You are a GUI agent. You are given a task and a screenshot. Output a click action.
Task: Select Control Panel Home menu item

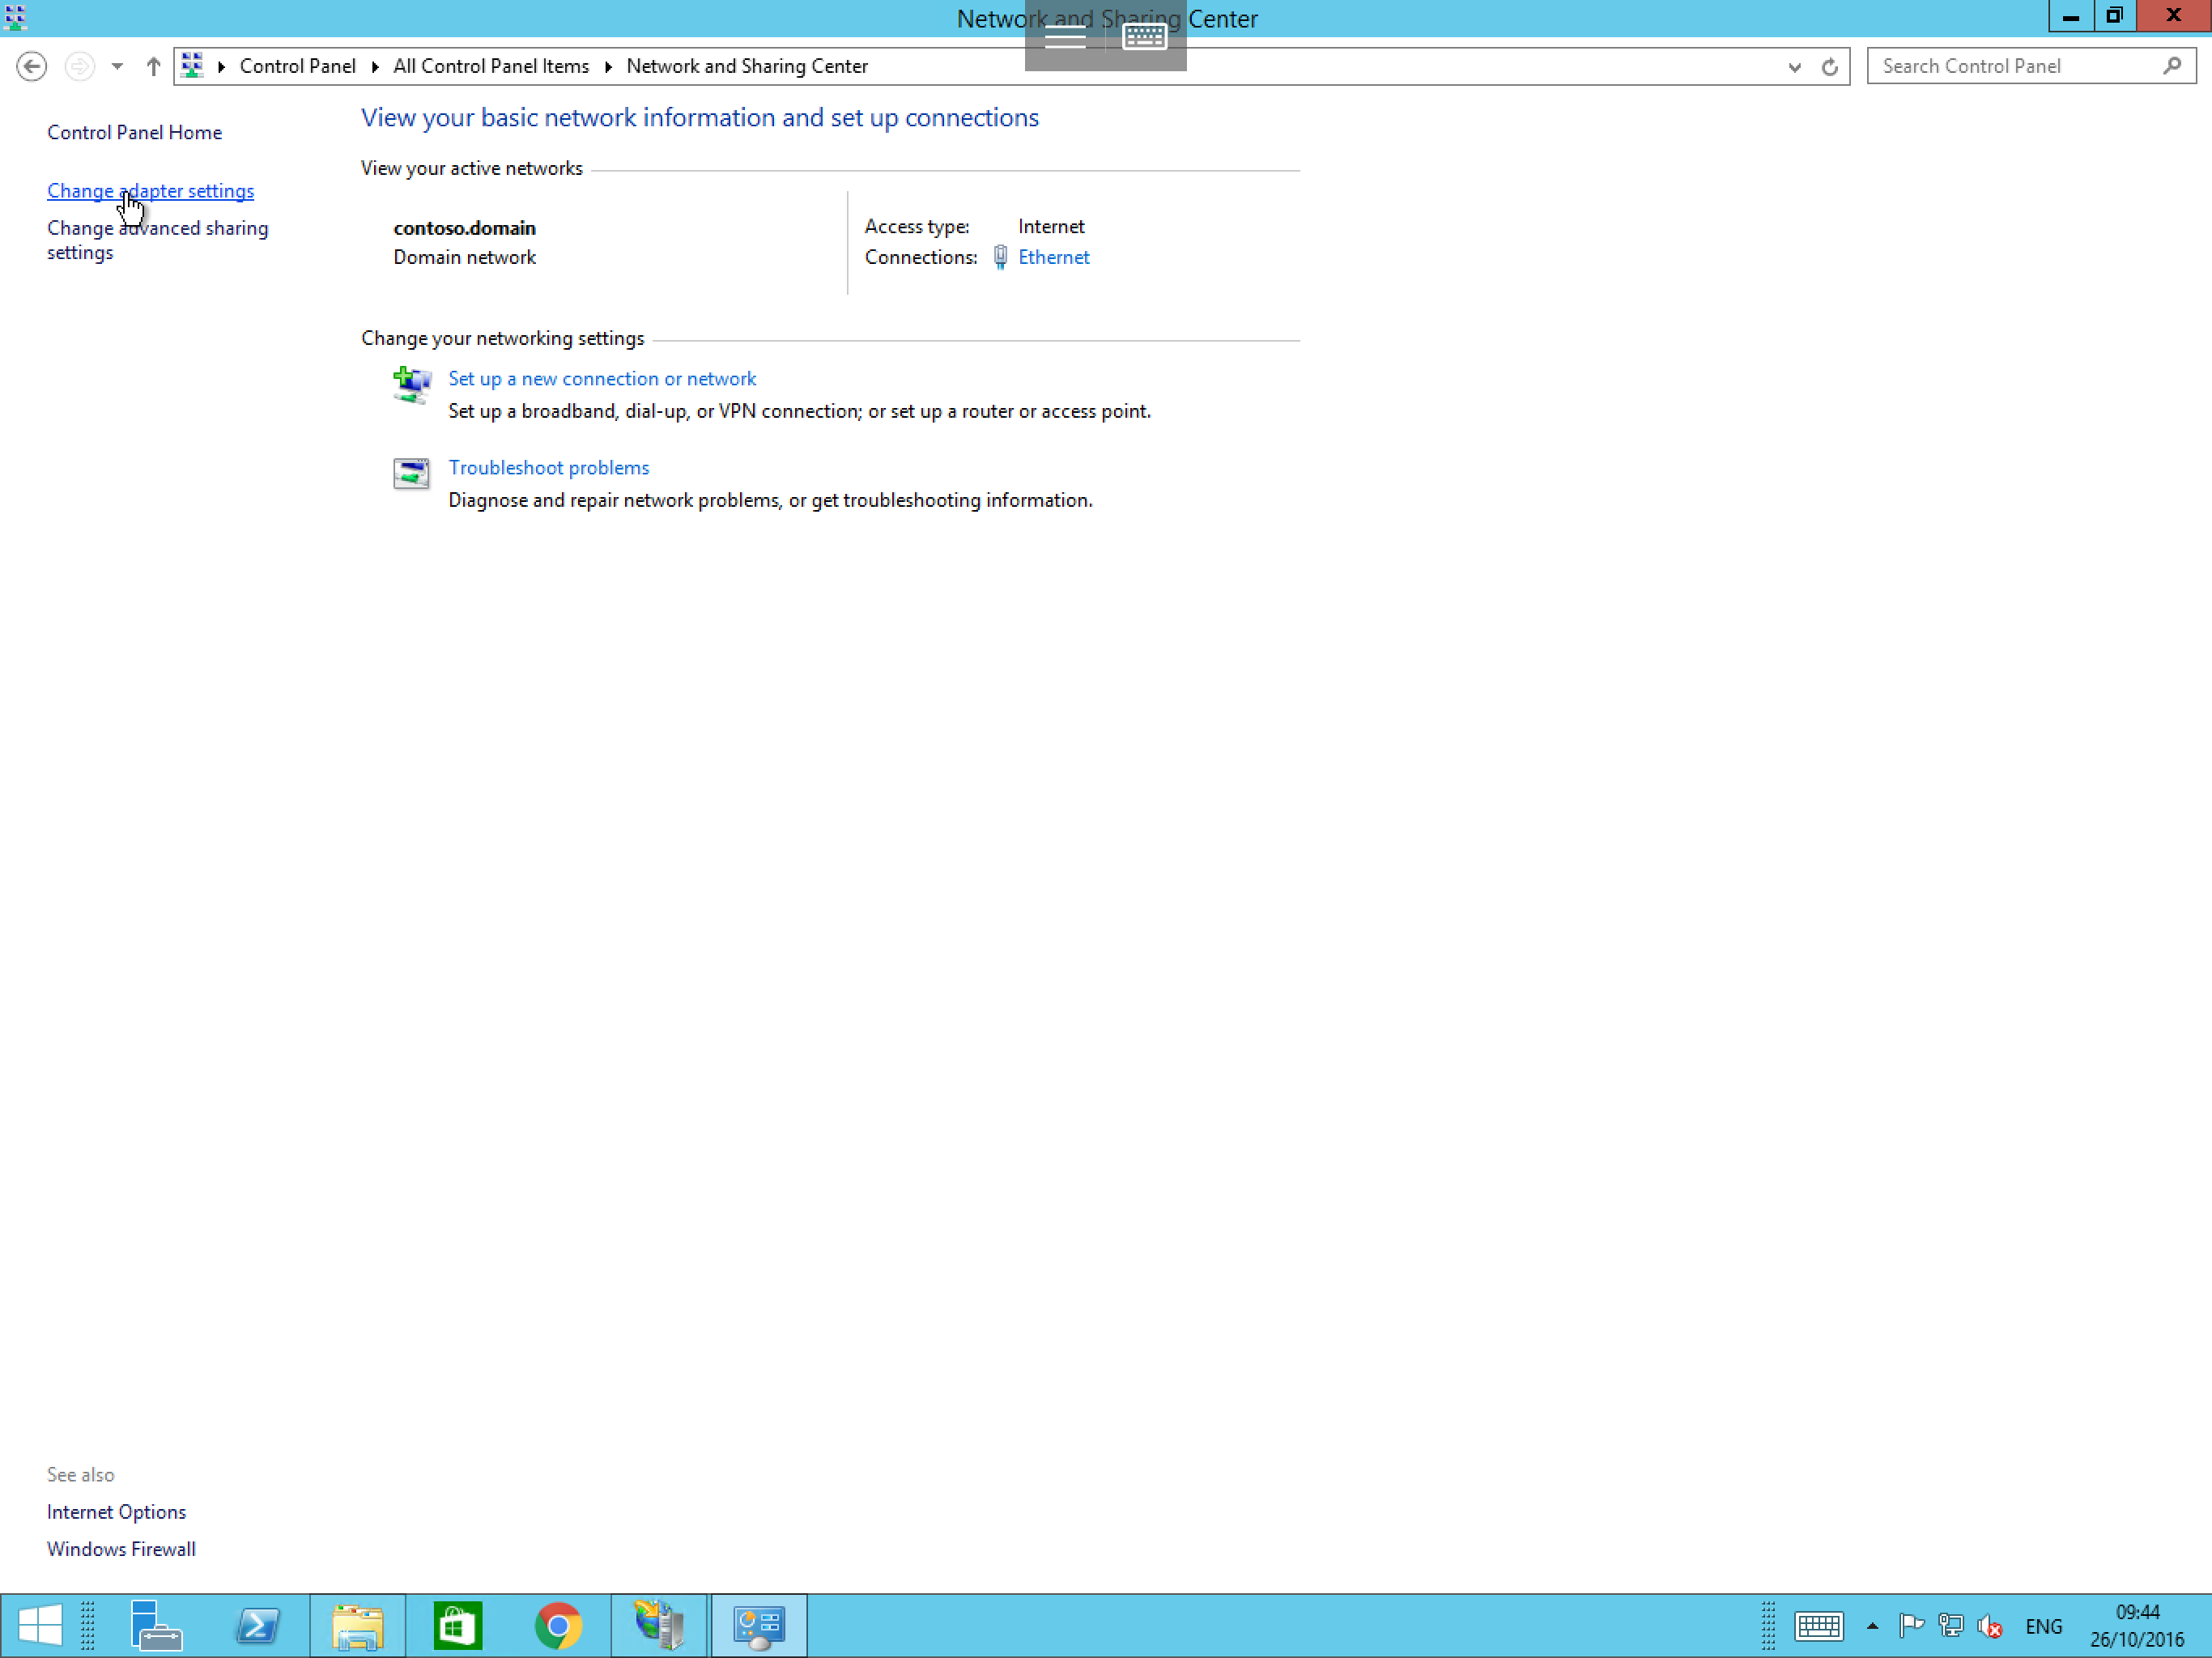click(134, 130)
